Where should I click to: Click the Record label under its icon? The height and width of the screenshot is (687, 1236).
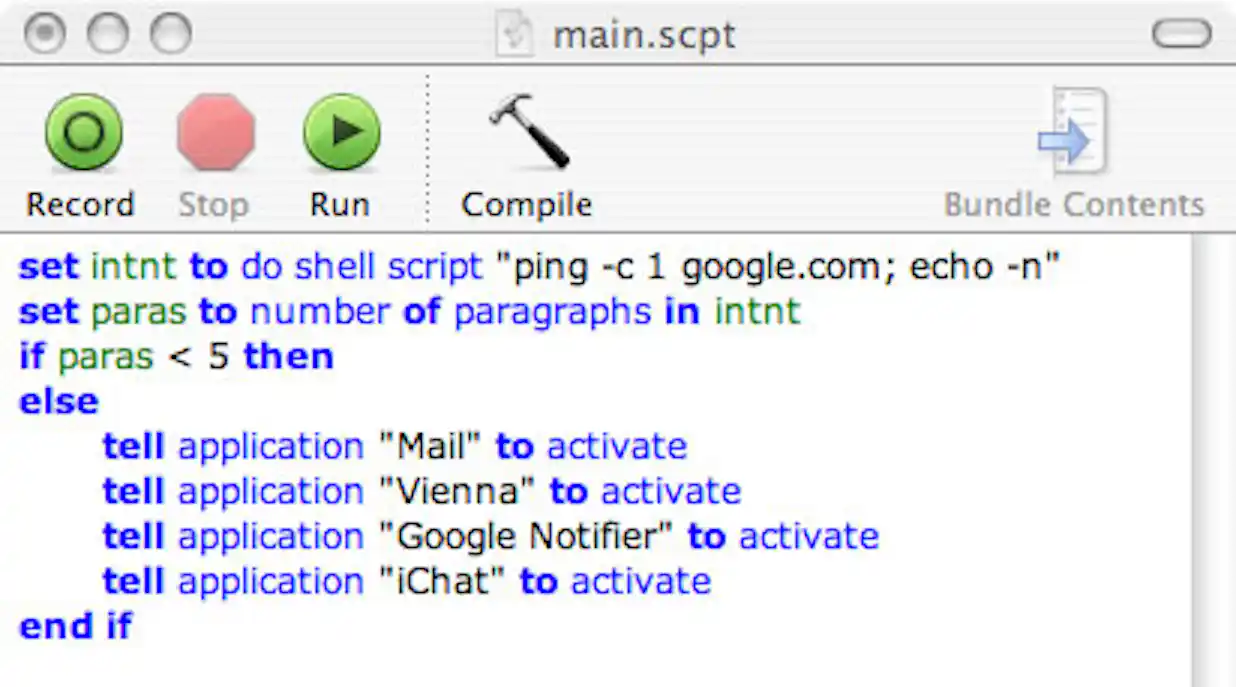(80, 204)
